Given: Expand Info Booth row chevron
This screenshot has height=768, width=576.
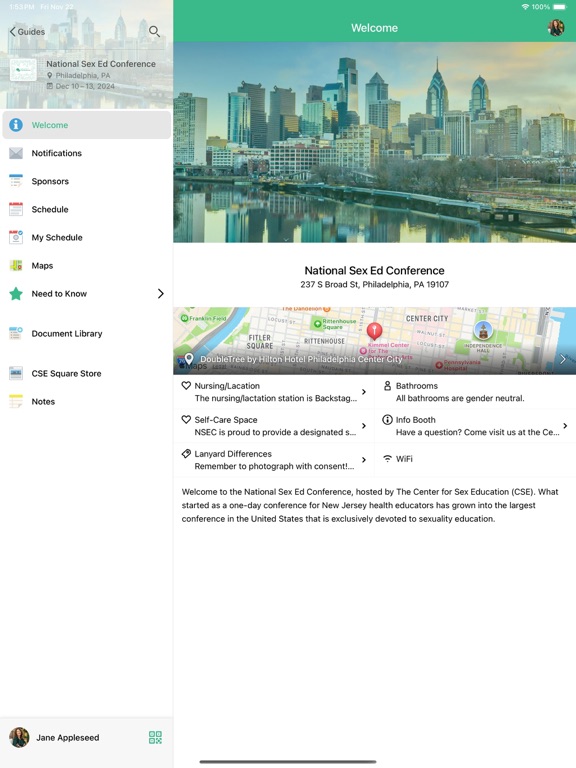Looking at the screenshot, I should (x=565, y=426).
